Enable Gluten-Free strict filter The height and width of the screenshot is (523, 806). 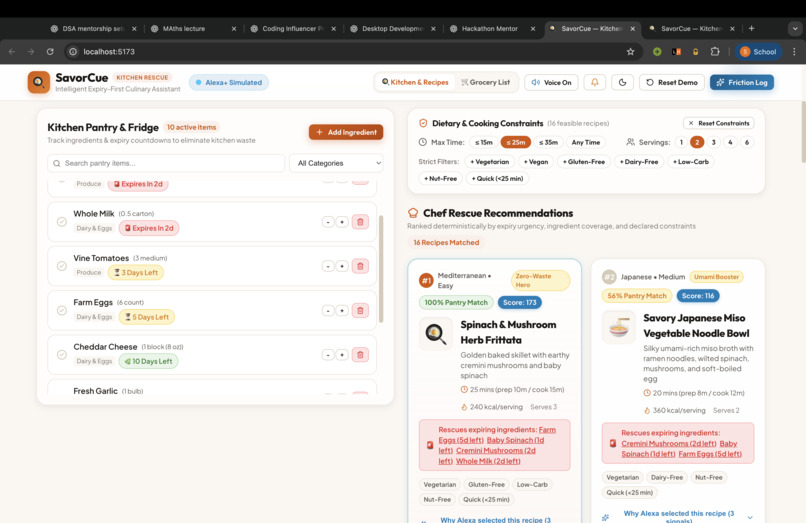(x=584, y=161)
